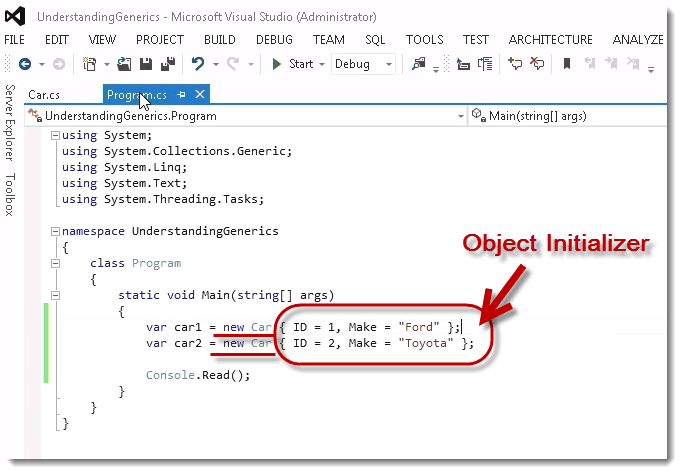The image size is (682, 474).
Task: Click the using System.Threading.Tasks; line
Action: [163, 199]
